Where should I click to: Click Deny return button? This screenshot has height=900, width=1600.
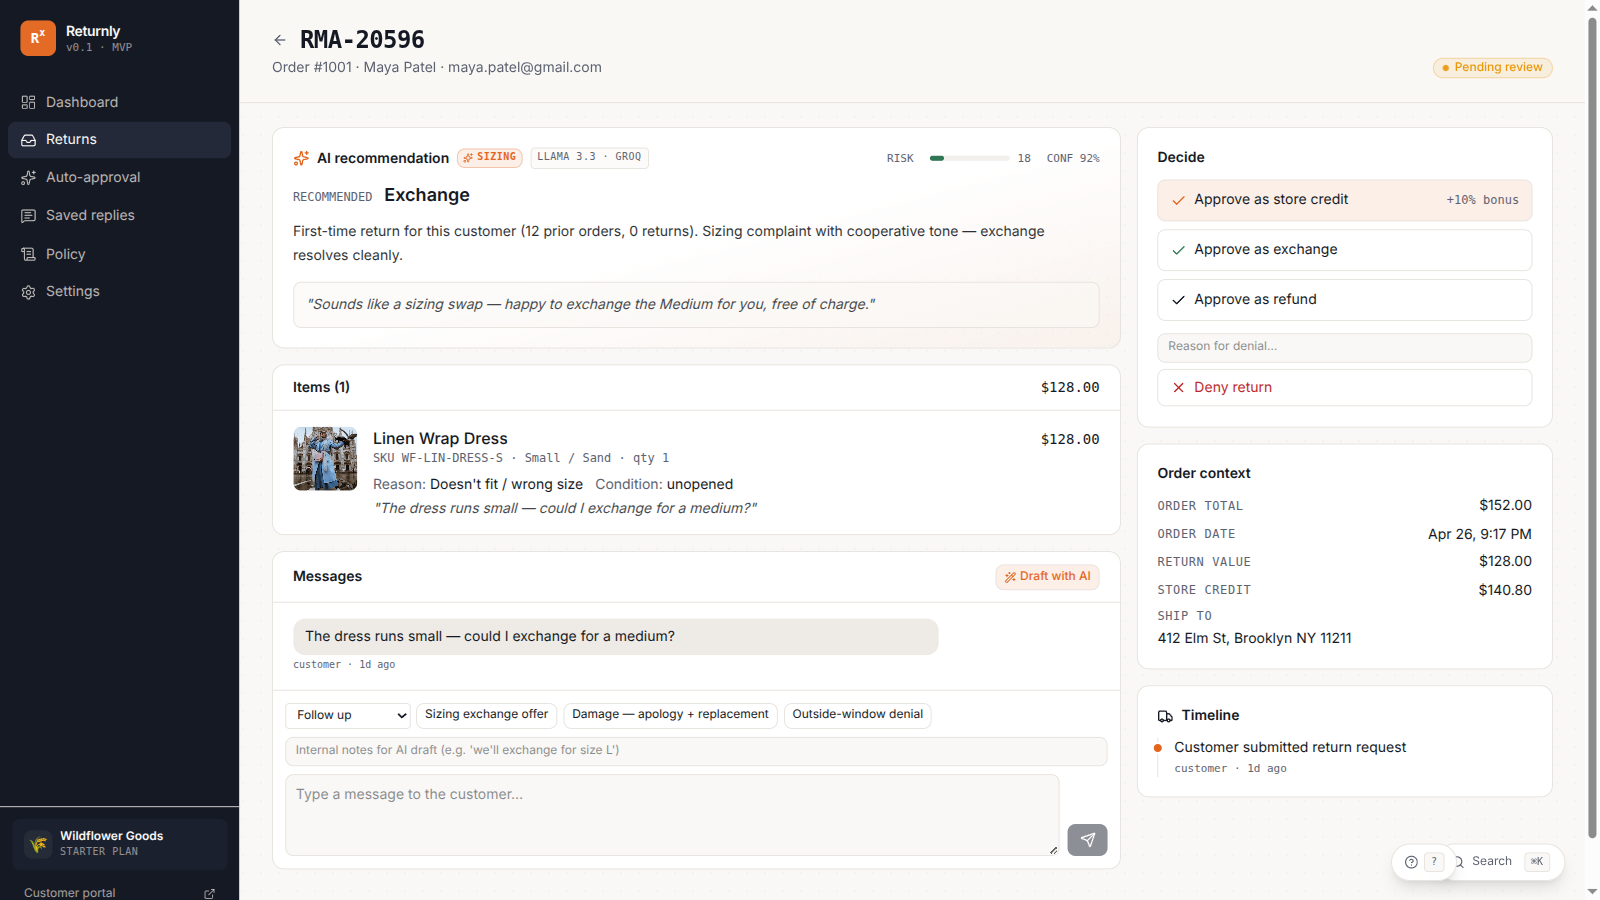[1344, 388]
